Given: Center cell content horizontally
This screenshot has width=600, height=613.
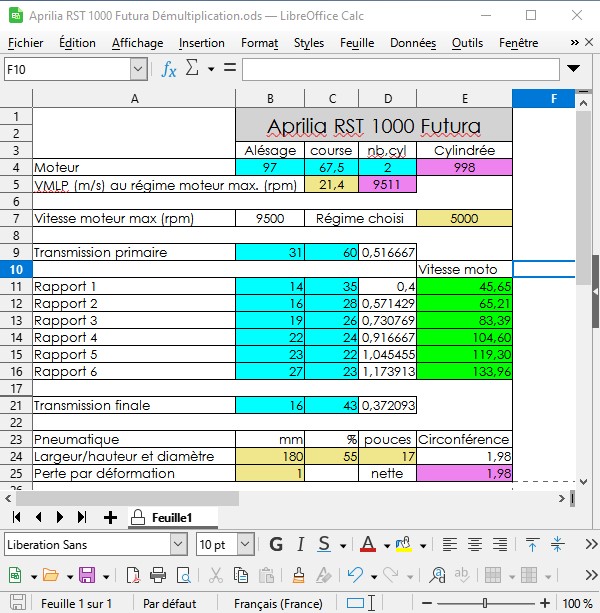Looking at the screenshot, I should click(x=475, y=544).
